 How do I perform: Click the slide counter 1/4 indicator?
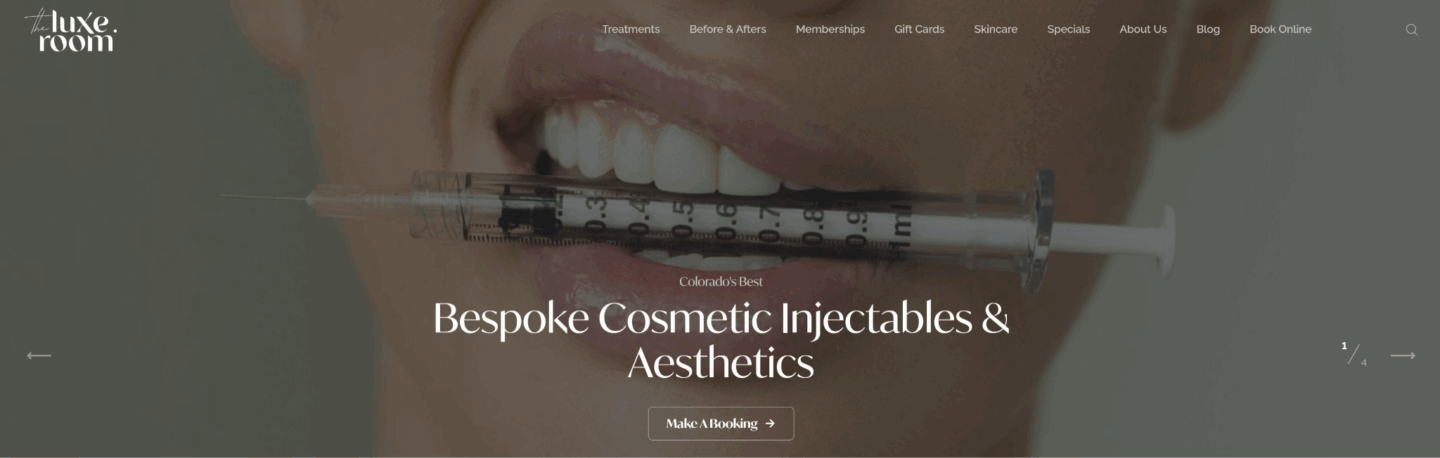click(1354, 354)
